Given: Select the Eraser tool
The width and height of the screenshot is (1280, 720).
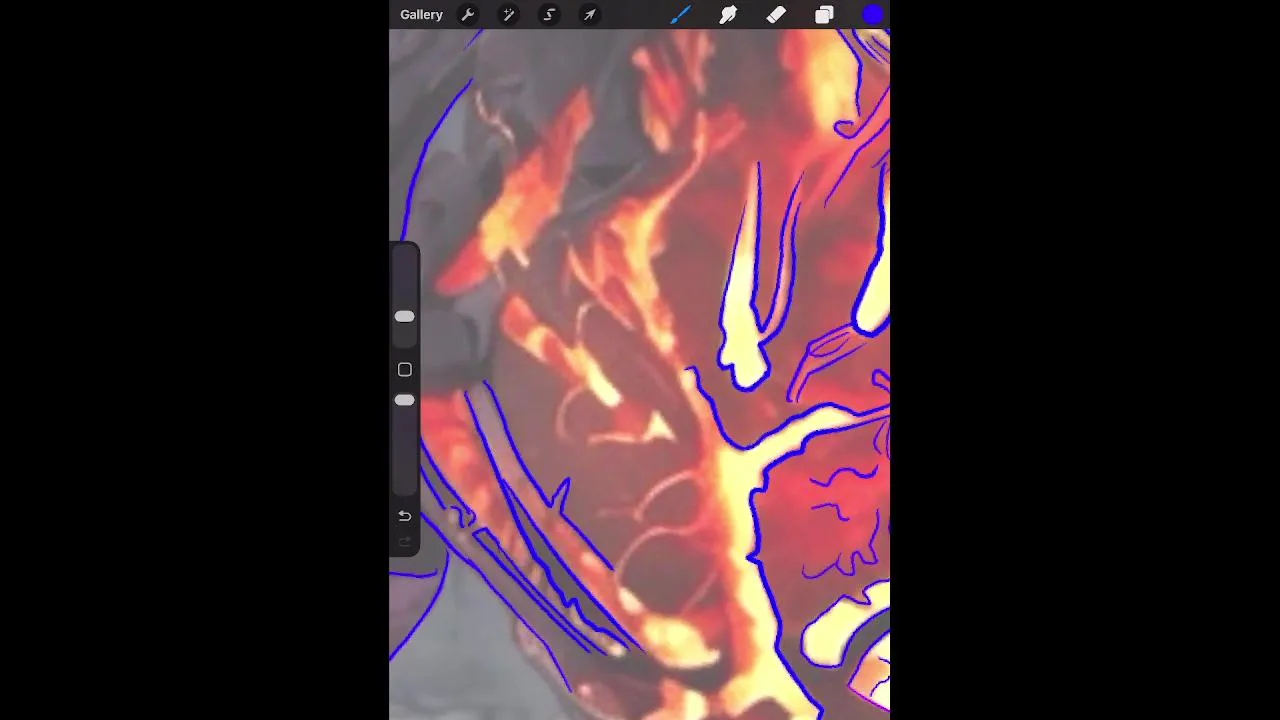Looking at the screenshot, I should [x=776, y=15].
